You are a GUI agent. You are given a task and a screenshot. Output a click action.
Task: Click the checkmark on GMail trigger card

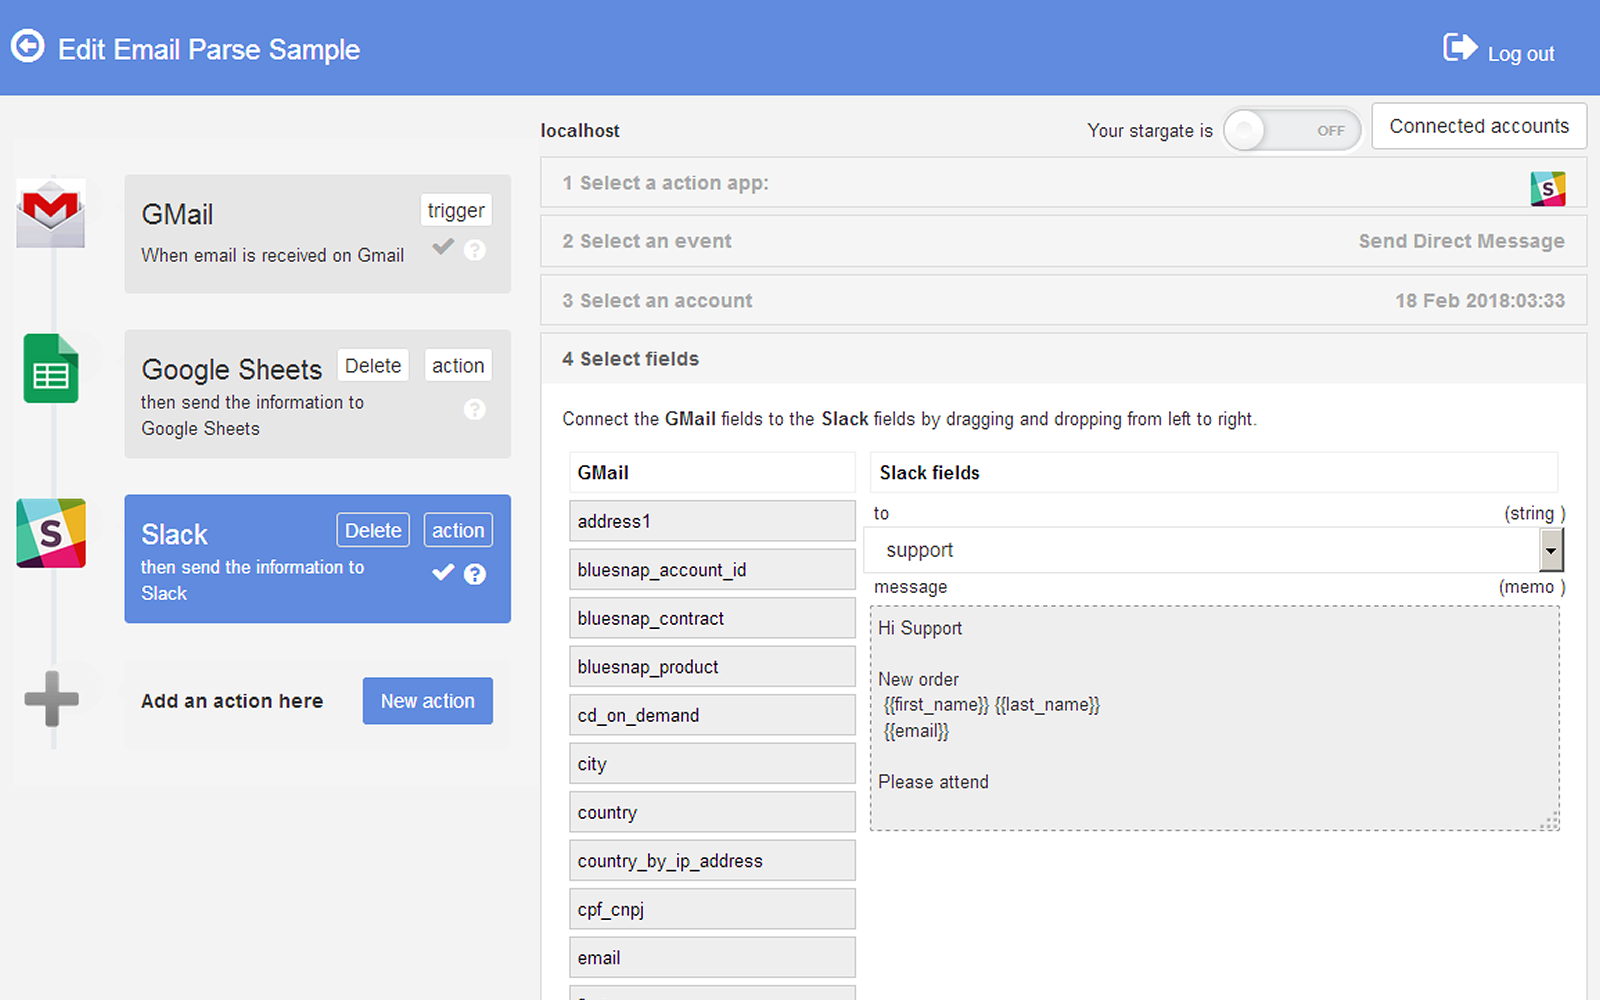click(x=442, y=248)
